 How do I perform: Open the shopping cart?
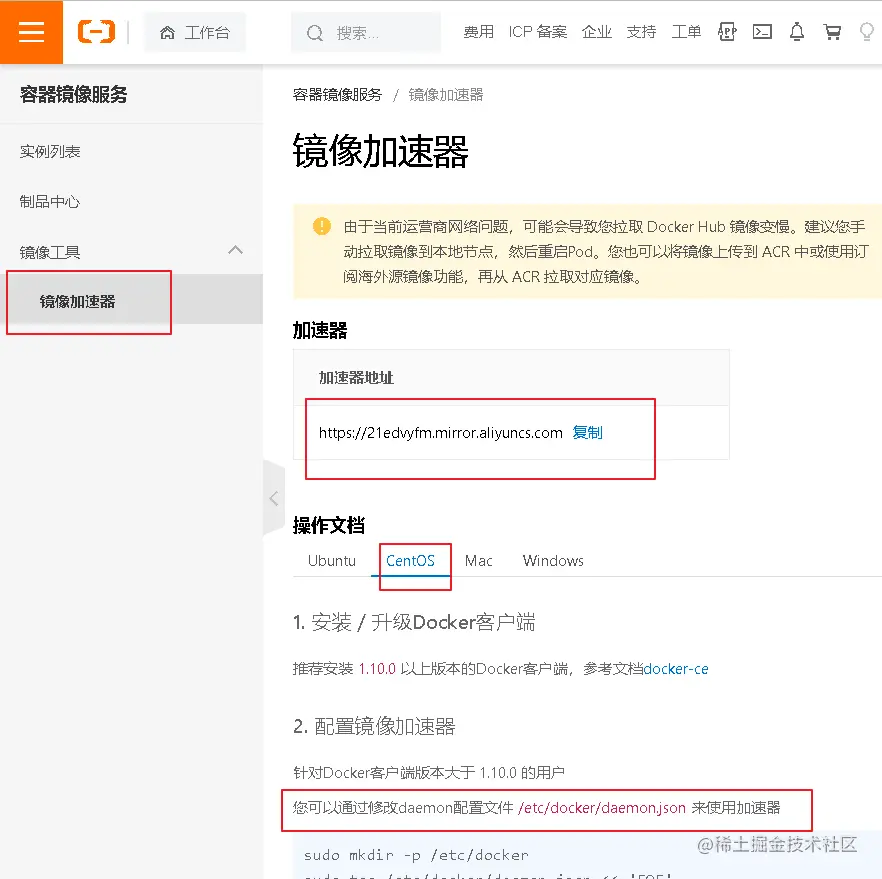[832, 32]
